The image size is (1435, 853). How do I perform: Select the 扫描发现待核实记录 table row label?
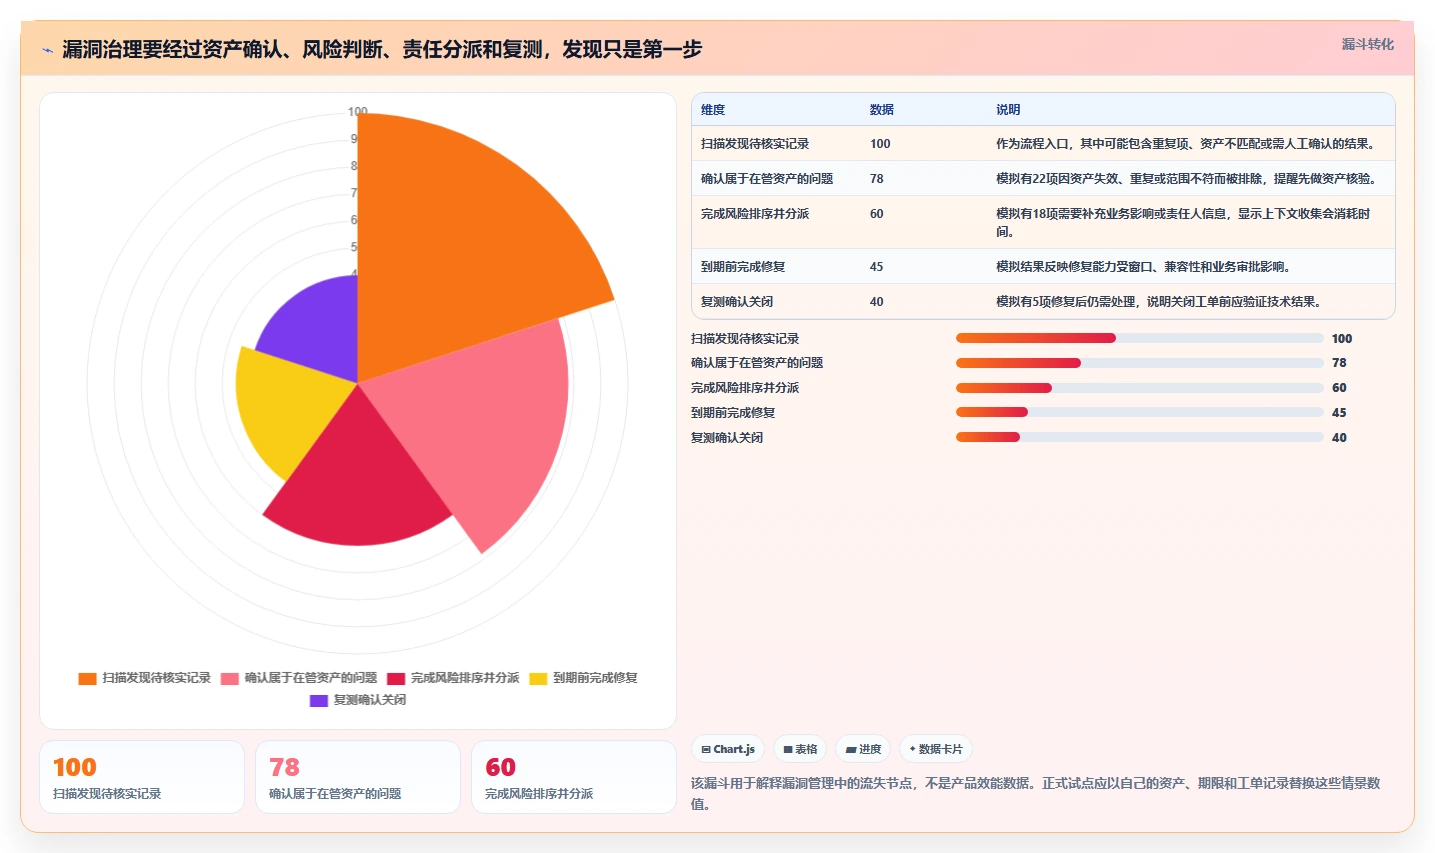tap(755, 144)
